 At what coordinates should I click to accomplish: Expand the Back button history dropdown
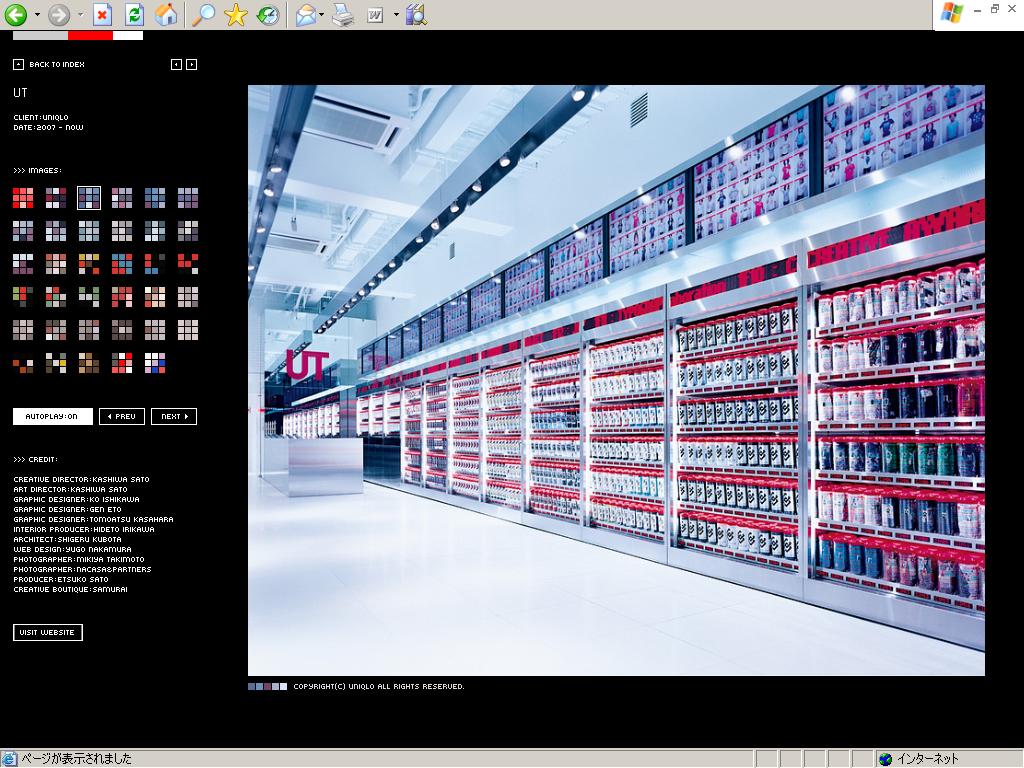click(x=37, y=14)
